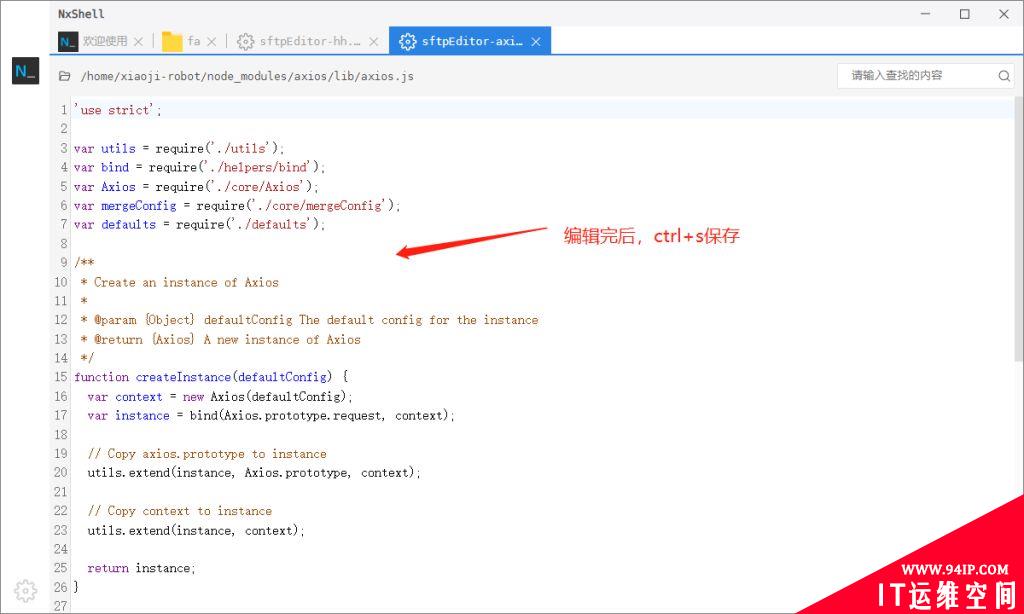Click line number 15 in gutter
This screenshot has height=614, width=1024.
pyautogui.click(x=61, y=377)
